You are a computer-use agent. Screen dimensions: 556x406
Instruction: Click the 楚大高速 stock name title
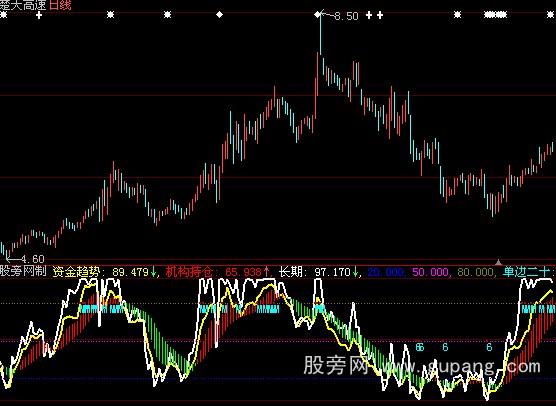point(23,5)
